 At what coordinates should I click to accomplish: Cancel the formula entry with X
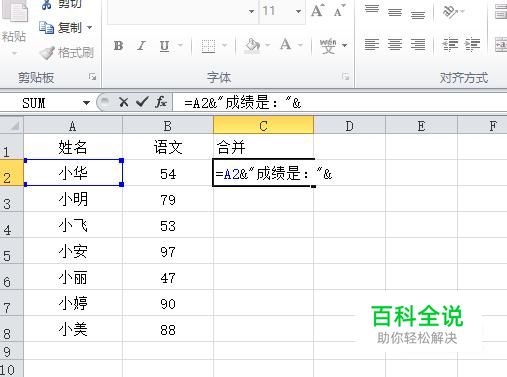click(123, 102)
